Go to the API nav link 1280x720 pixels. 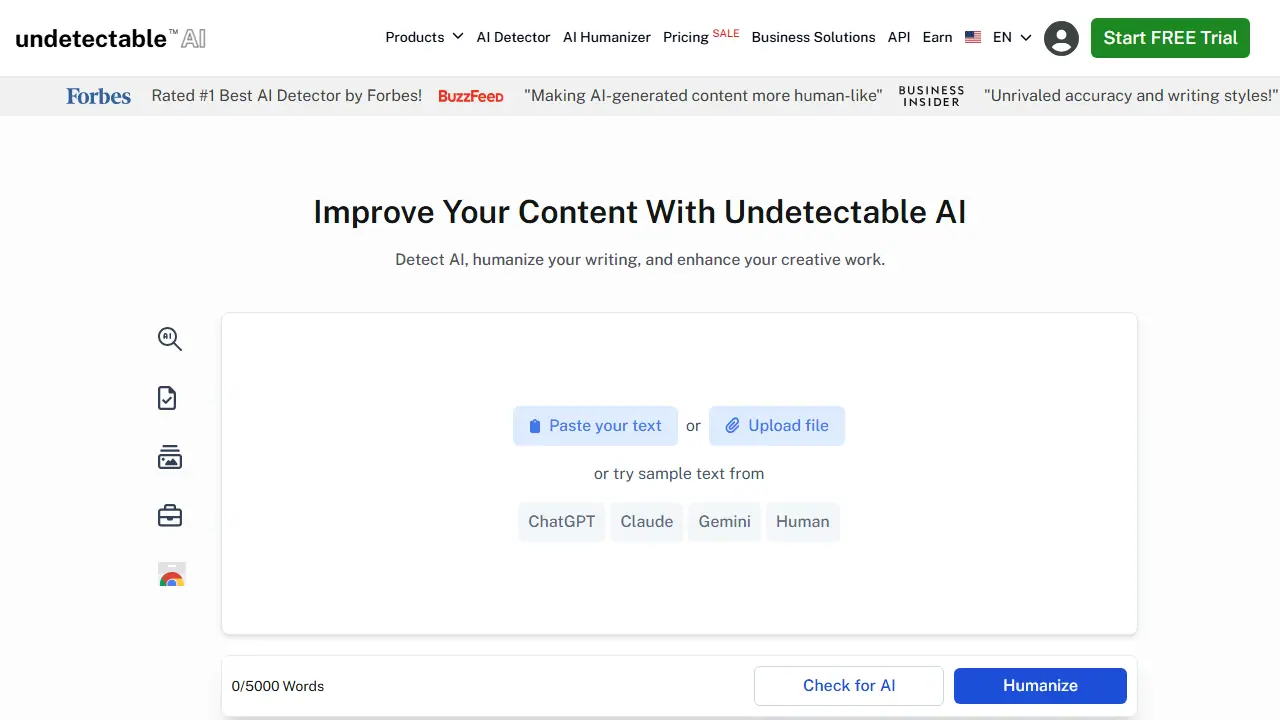tap(899, 37)
